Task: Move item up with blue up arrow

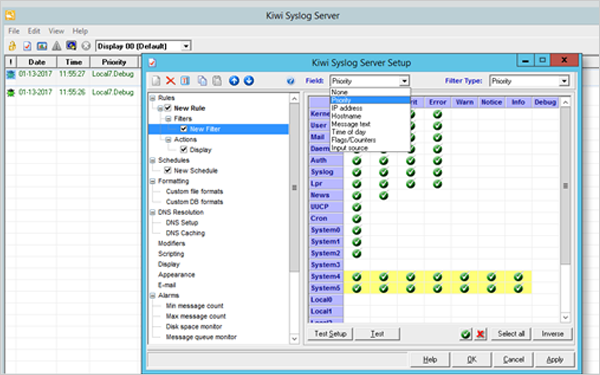Action: (x=234, y=81)
